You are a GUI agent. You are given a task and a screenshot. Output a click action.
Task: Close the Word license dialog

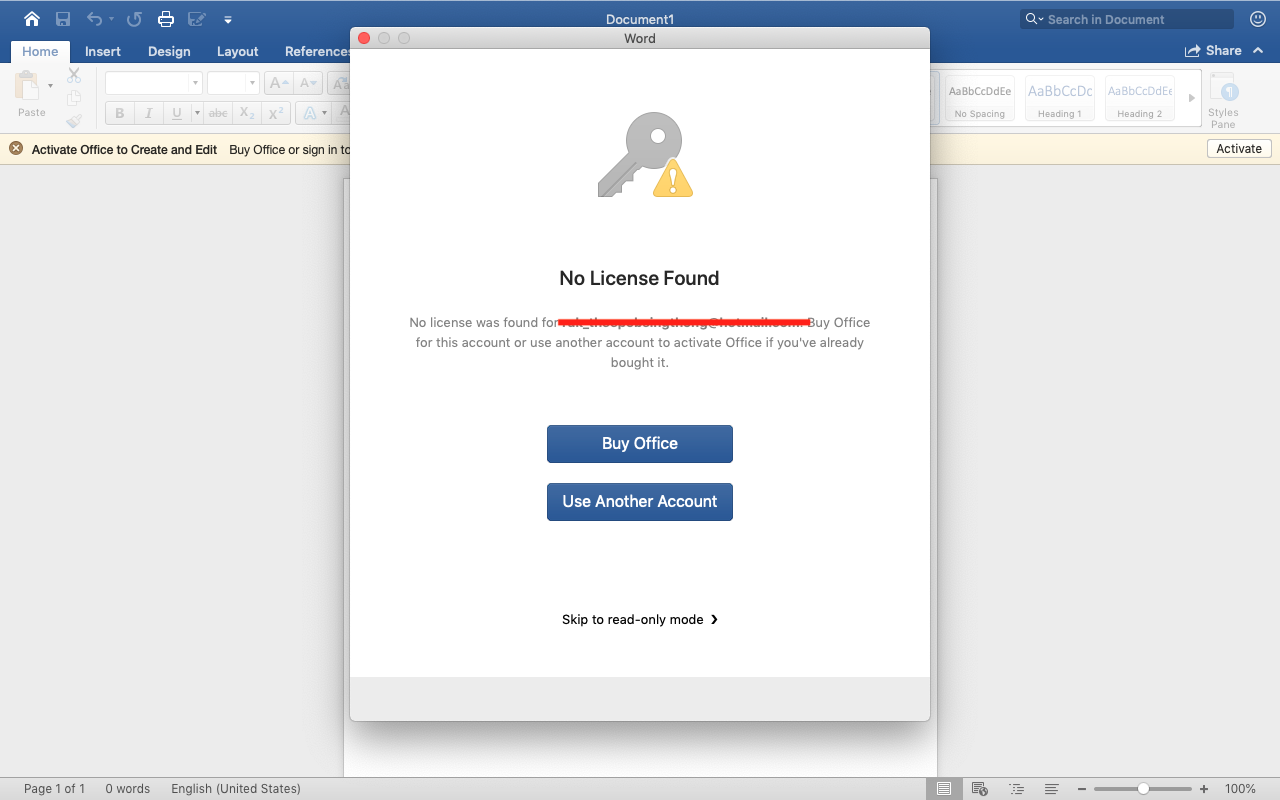364,38
